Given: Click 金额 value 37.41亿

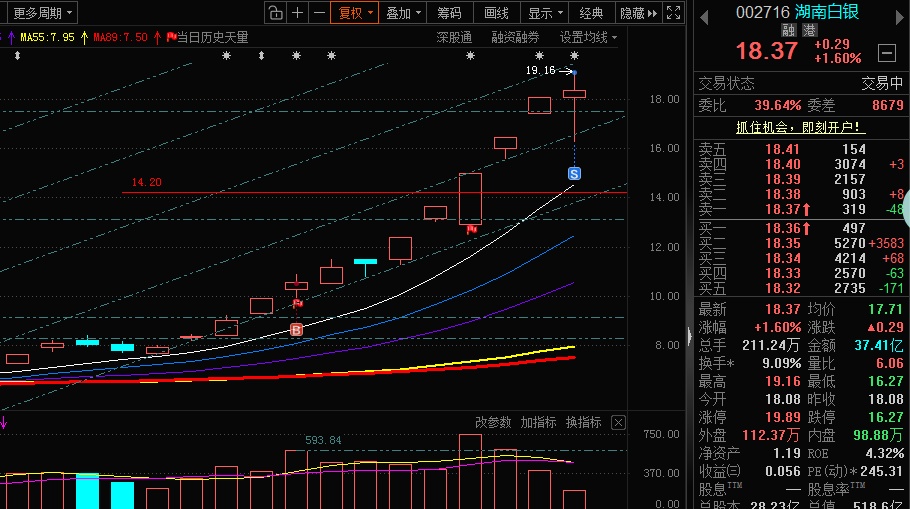Looking at the screenshot, I should [x=879, y=345].
